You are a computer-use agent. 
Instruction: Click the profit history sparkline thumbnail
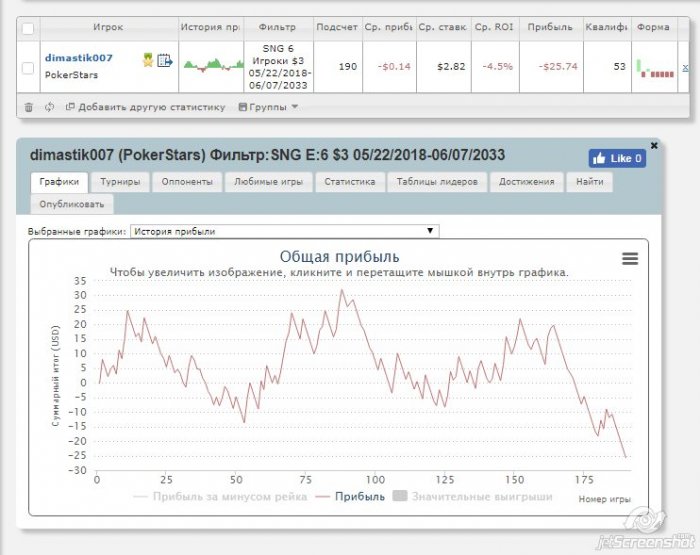click(213, 65)
